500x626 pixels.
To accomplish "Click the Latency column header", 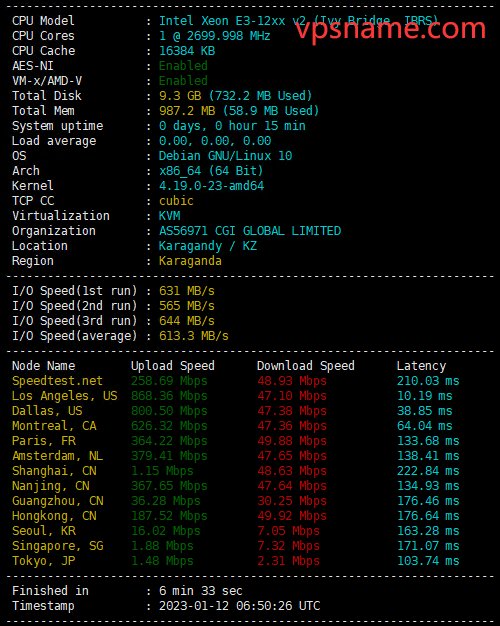I will pos(421,366).
